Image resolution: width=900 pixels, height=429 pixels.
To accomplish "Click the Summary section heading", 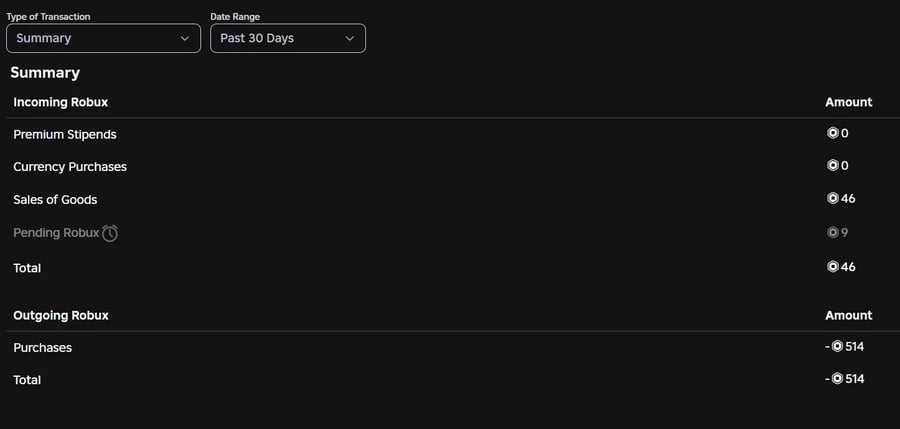I will (x=45, y=72).
